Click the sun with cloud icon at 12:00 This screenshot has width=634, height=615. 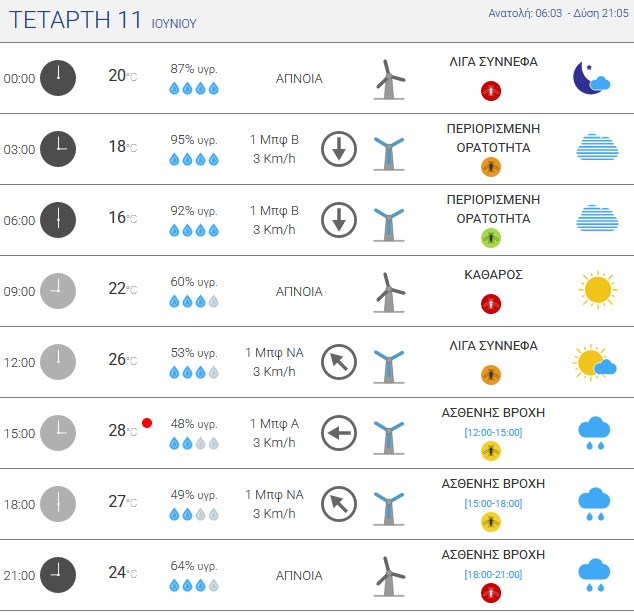(x=594, y=363)
